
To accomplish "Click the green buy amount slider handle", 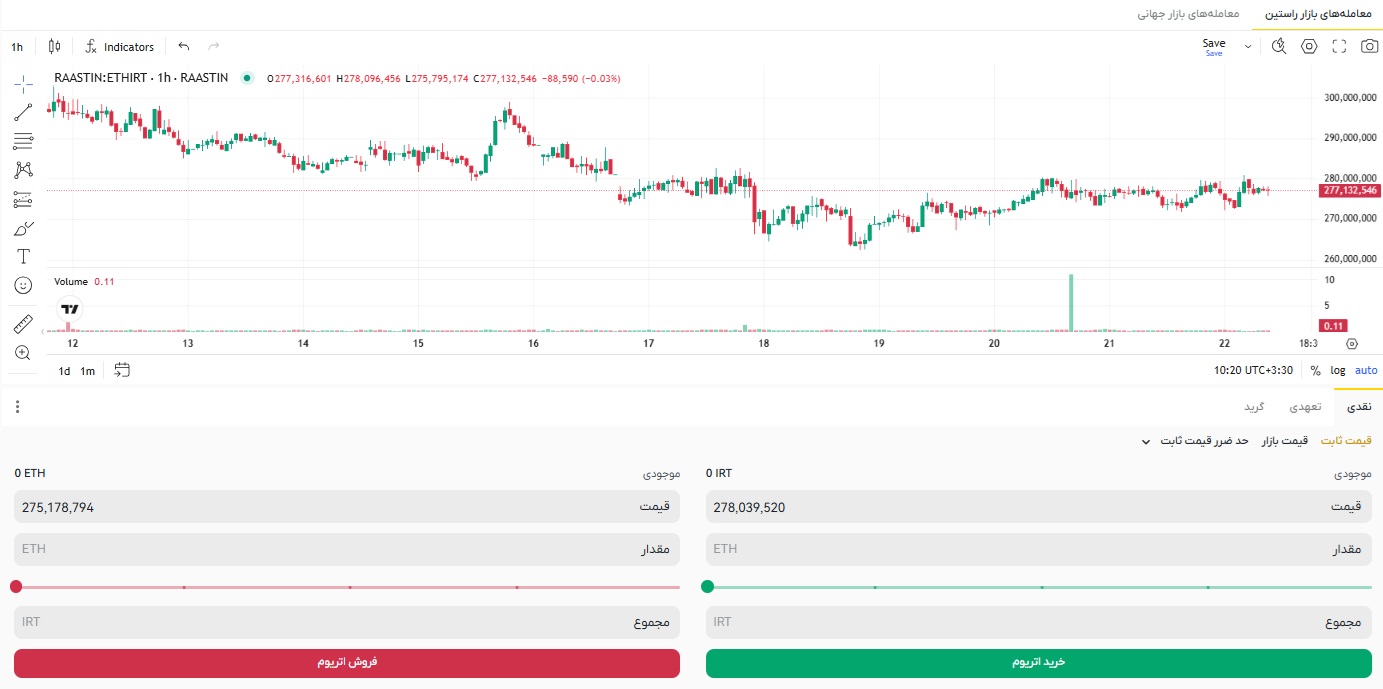I will coord(708,587).
